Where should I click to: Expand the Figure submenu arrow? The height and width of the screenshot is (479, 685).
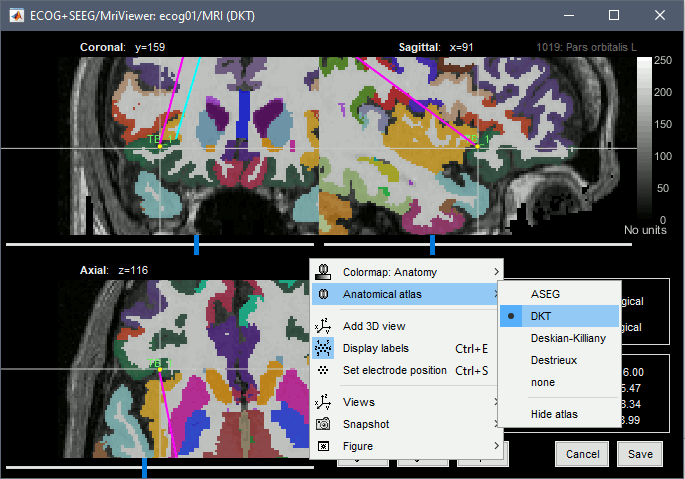tap(496, 446)
